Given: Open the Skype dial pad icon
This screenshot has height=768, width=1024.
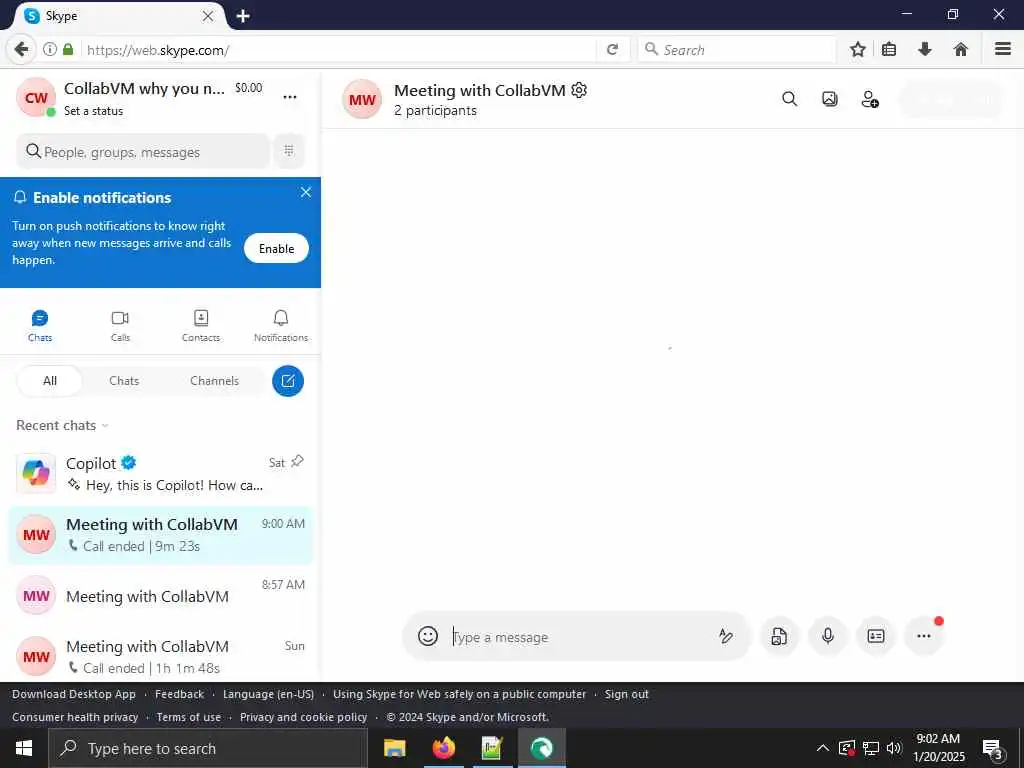Looking at the screenshot, I should point(289,151).
